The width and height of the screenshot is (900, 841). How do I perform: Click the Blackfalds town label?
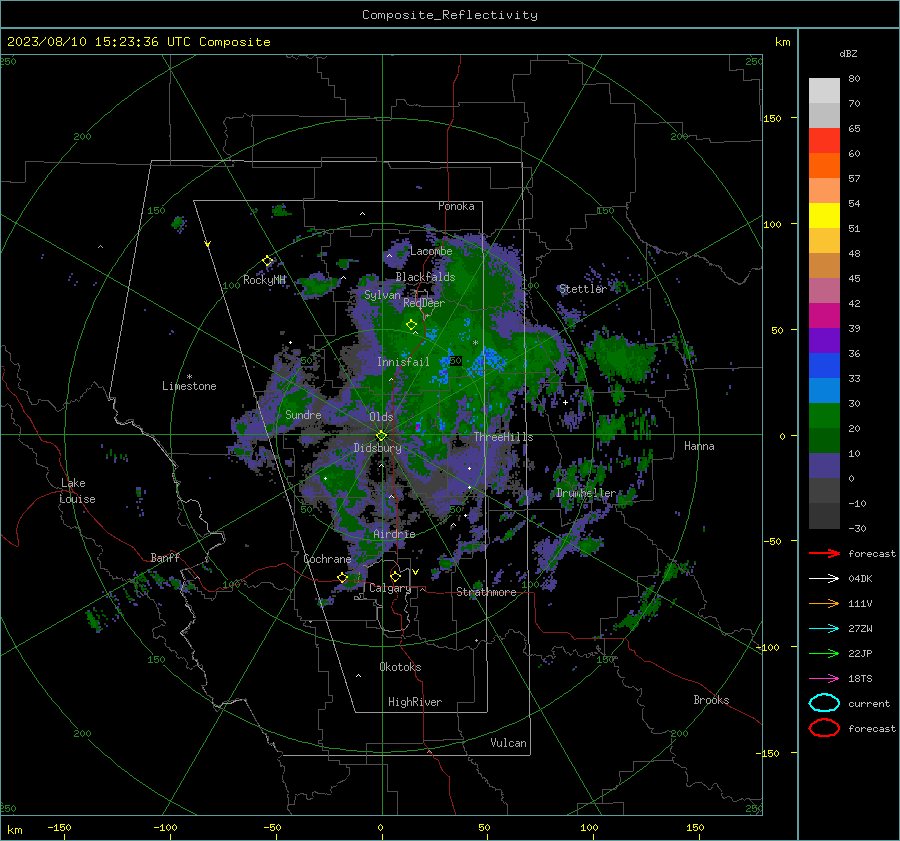[425, 277]
